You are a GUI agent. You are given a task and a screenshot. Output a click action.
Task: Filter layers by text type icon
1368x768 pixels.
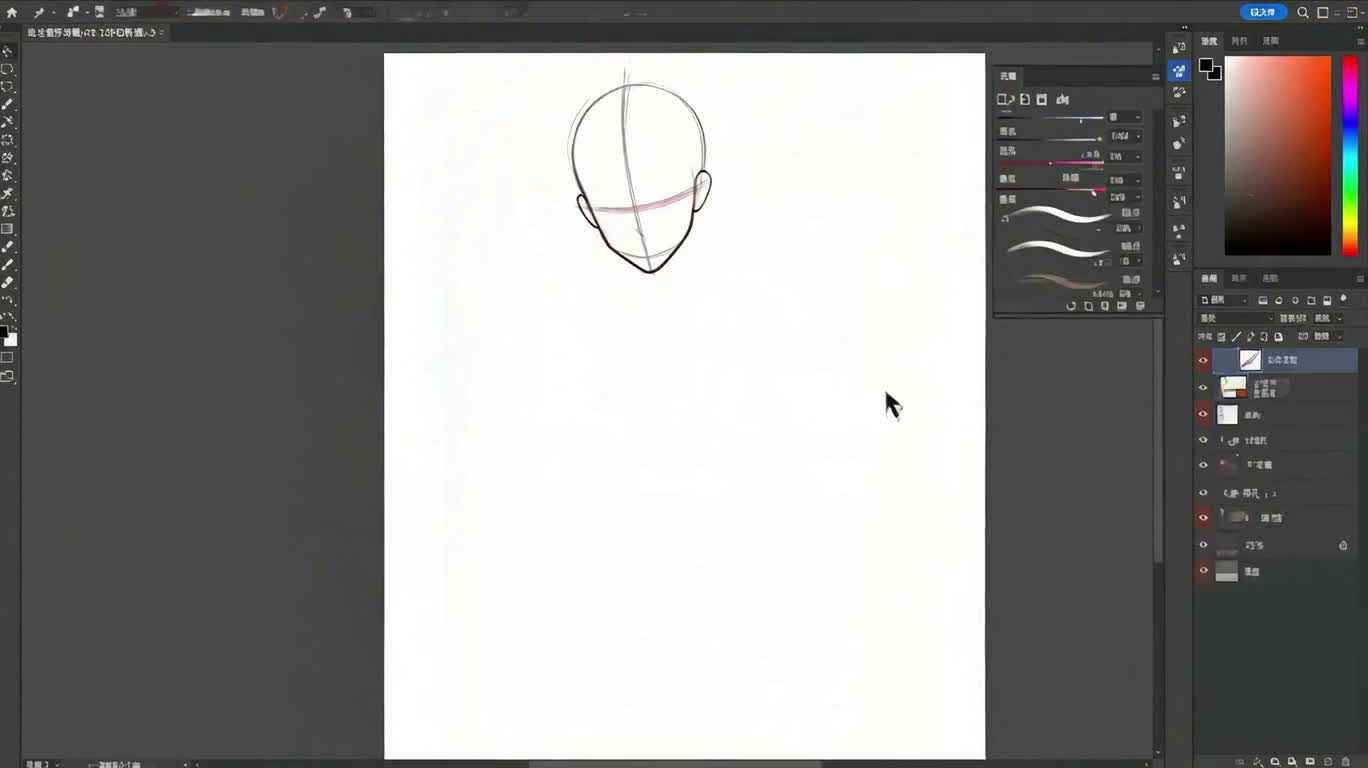pos(1295,301)
